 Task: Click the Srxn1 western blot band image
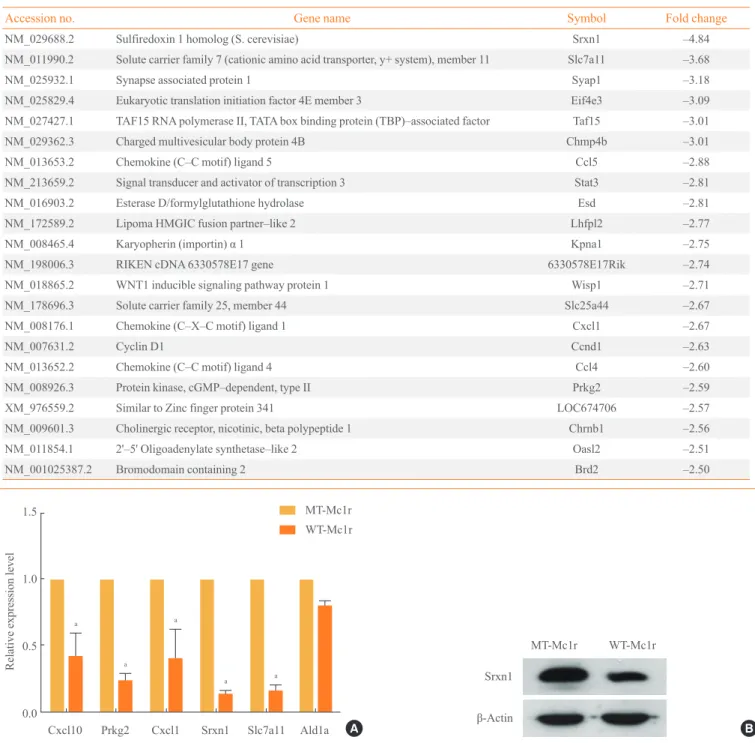pyautogui.click(x=595, y=676)
